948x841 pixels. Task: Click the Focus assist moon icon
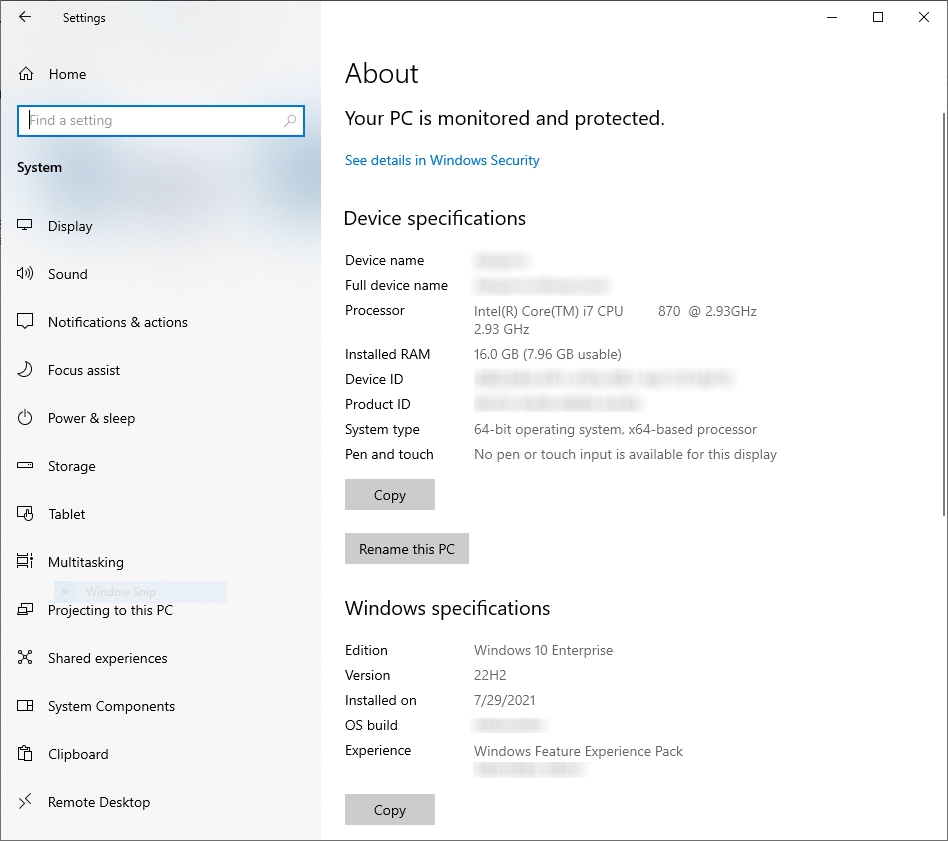(x=26, y=370)
